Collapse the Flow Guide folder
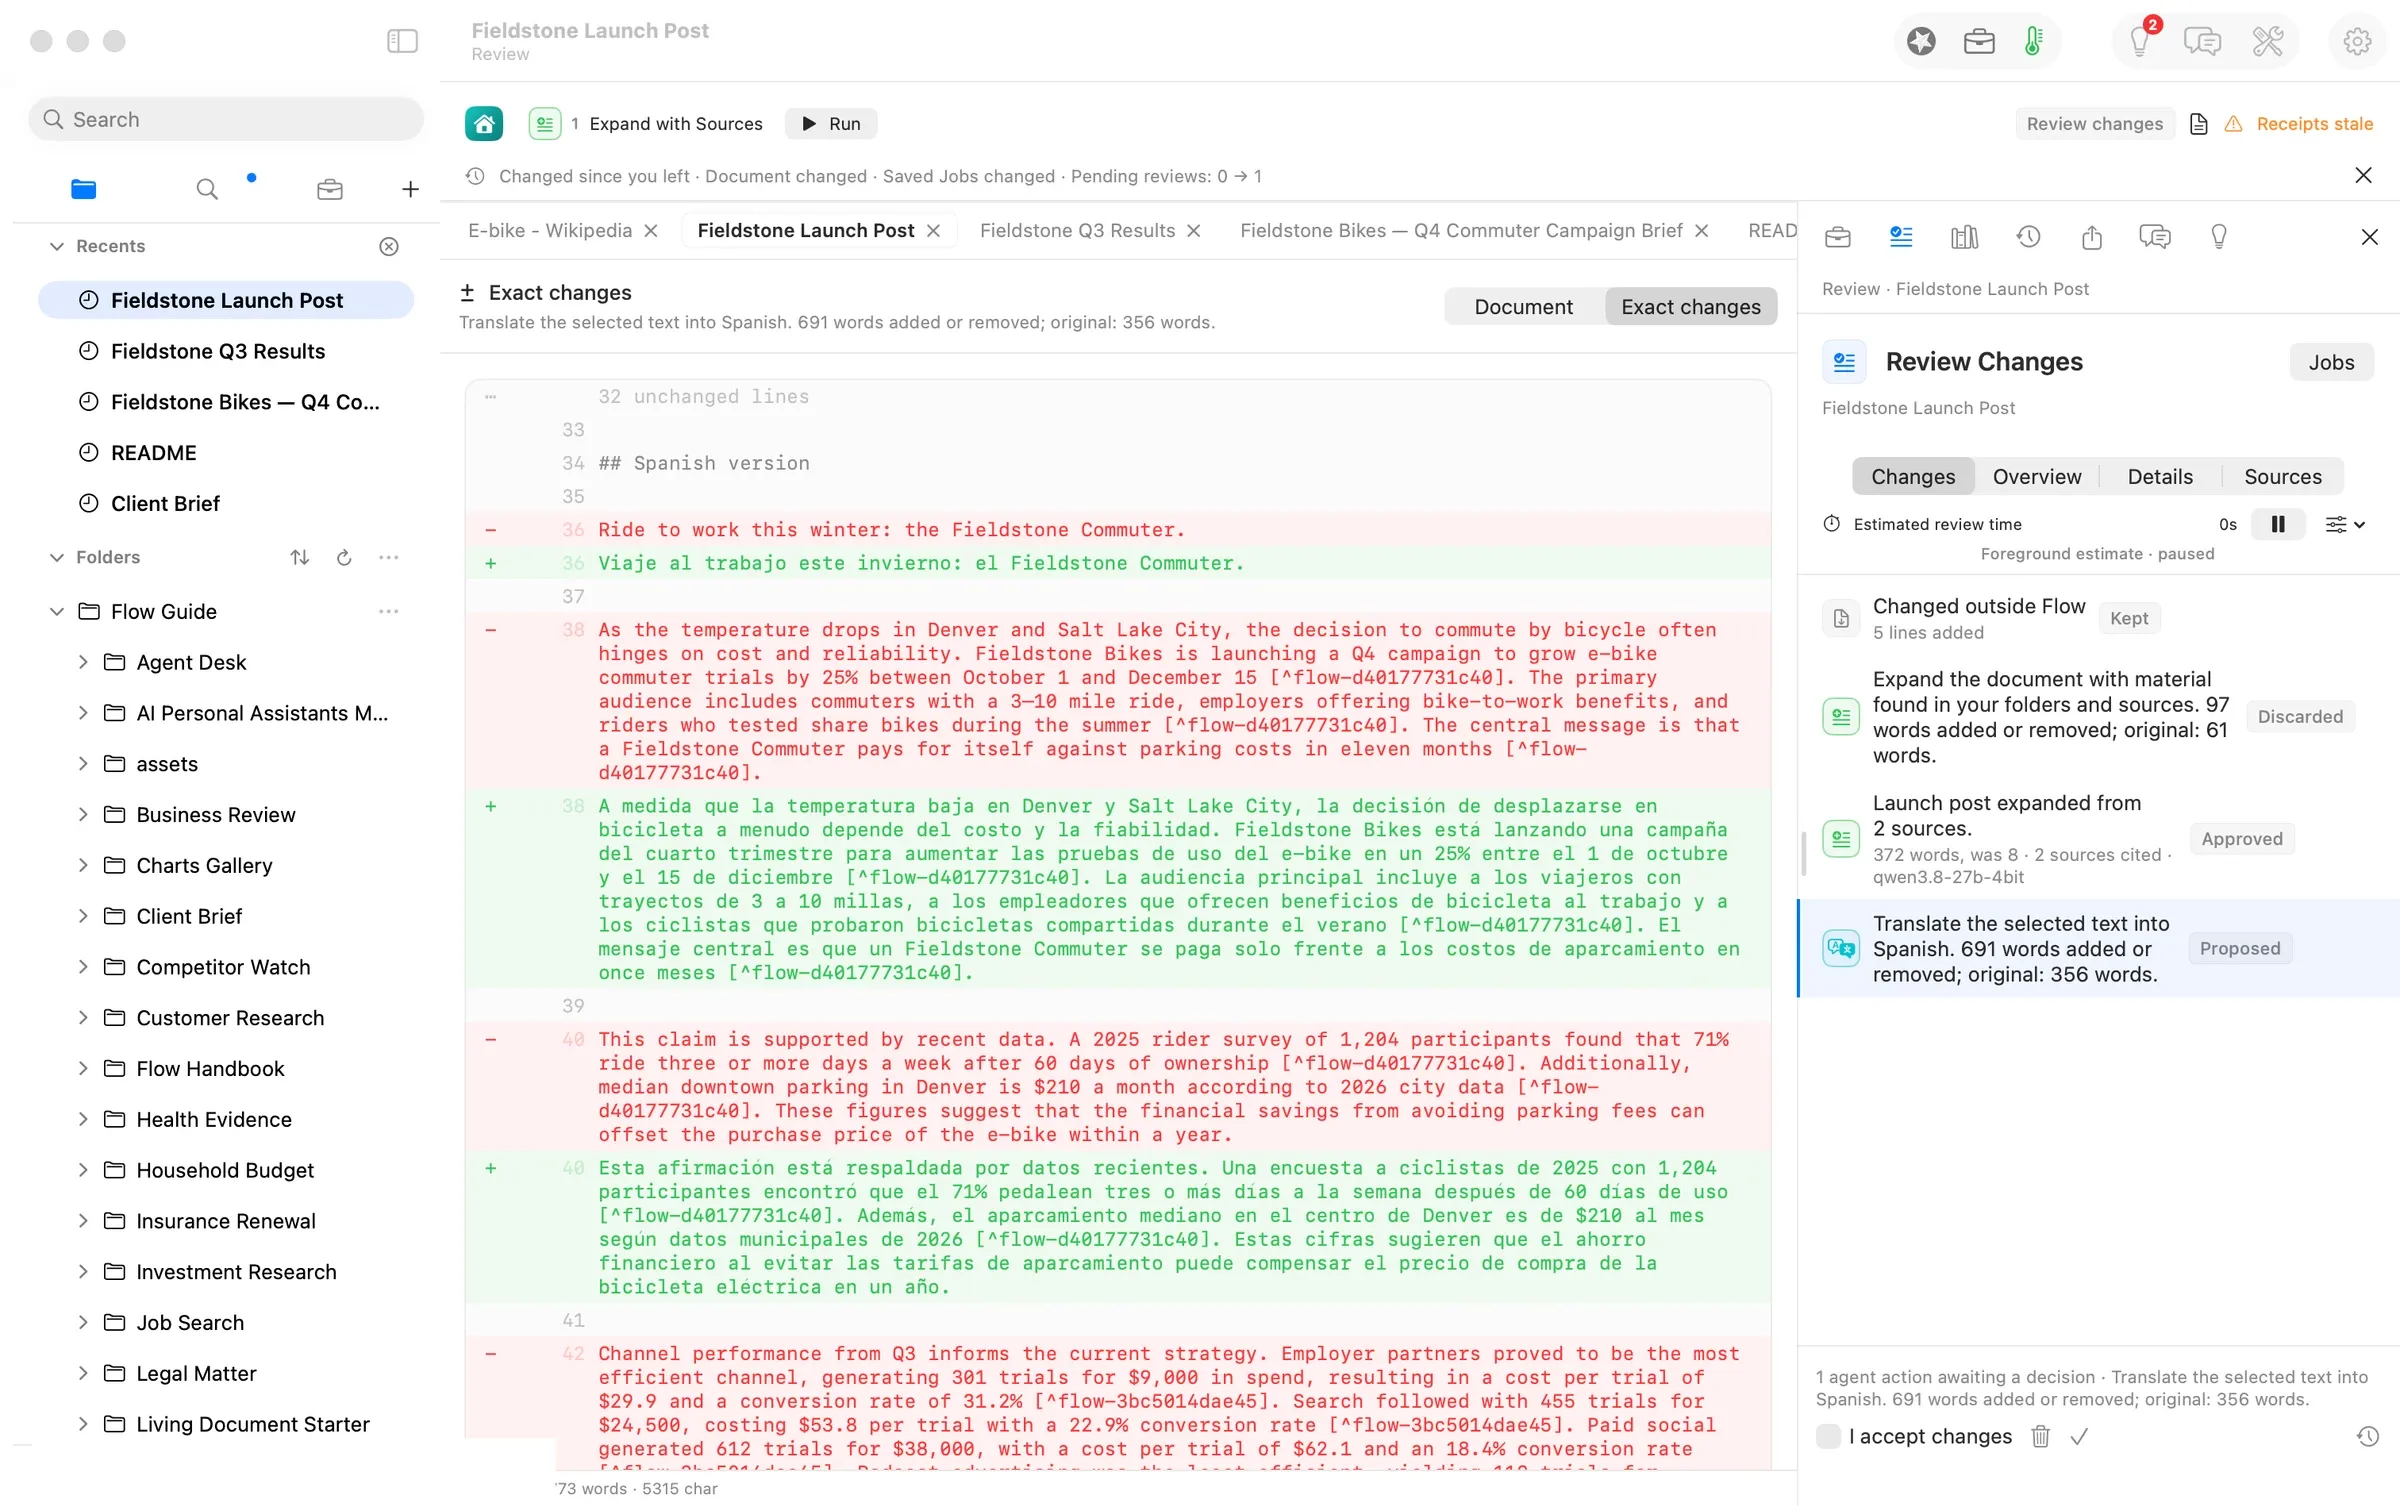 coord(57,612)
